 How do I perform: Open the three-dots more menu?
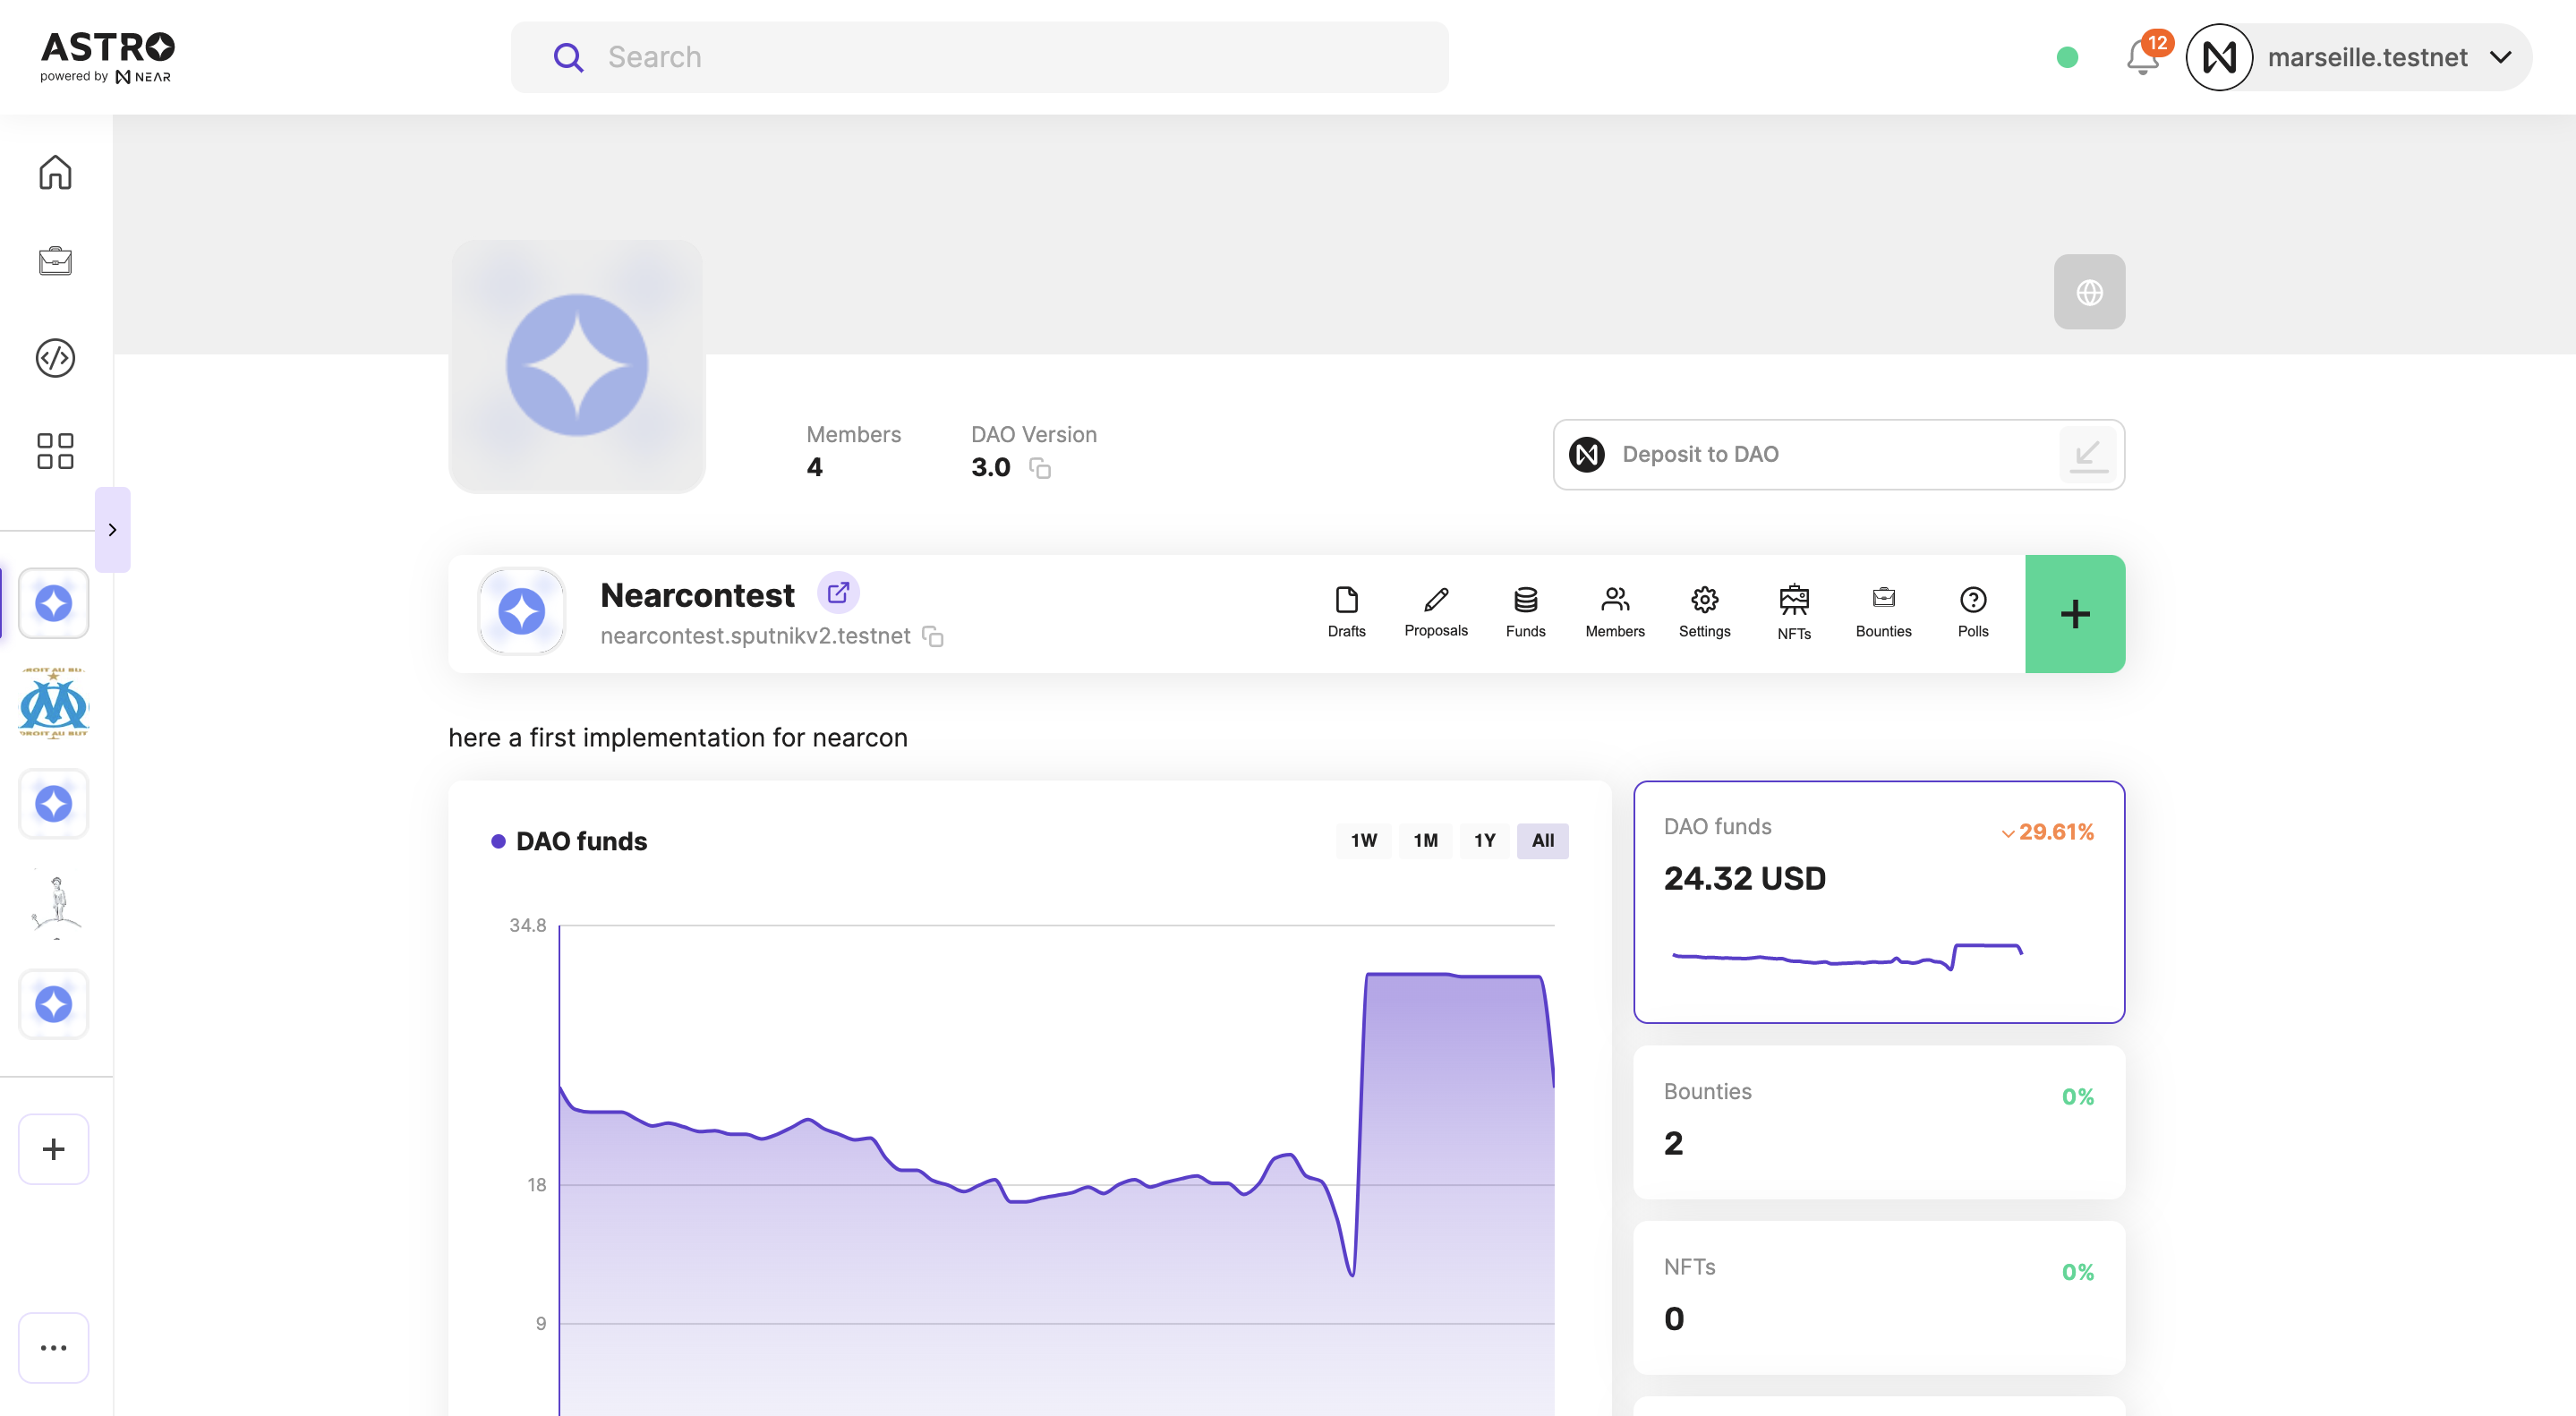pos(54,1348)
